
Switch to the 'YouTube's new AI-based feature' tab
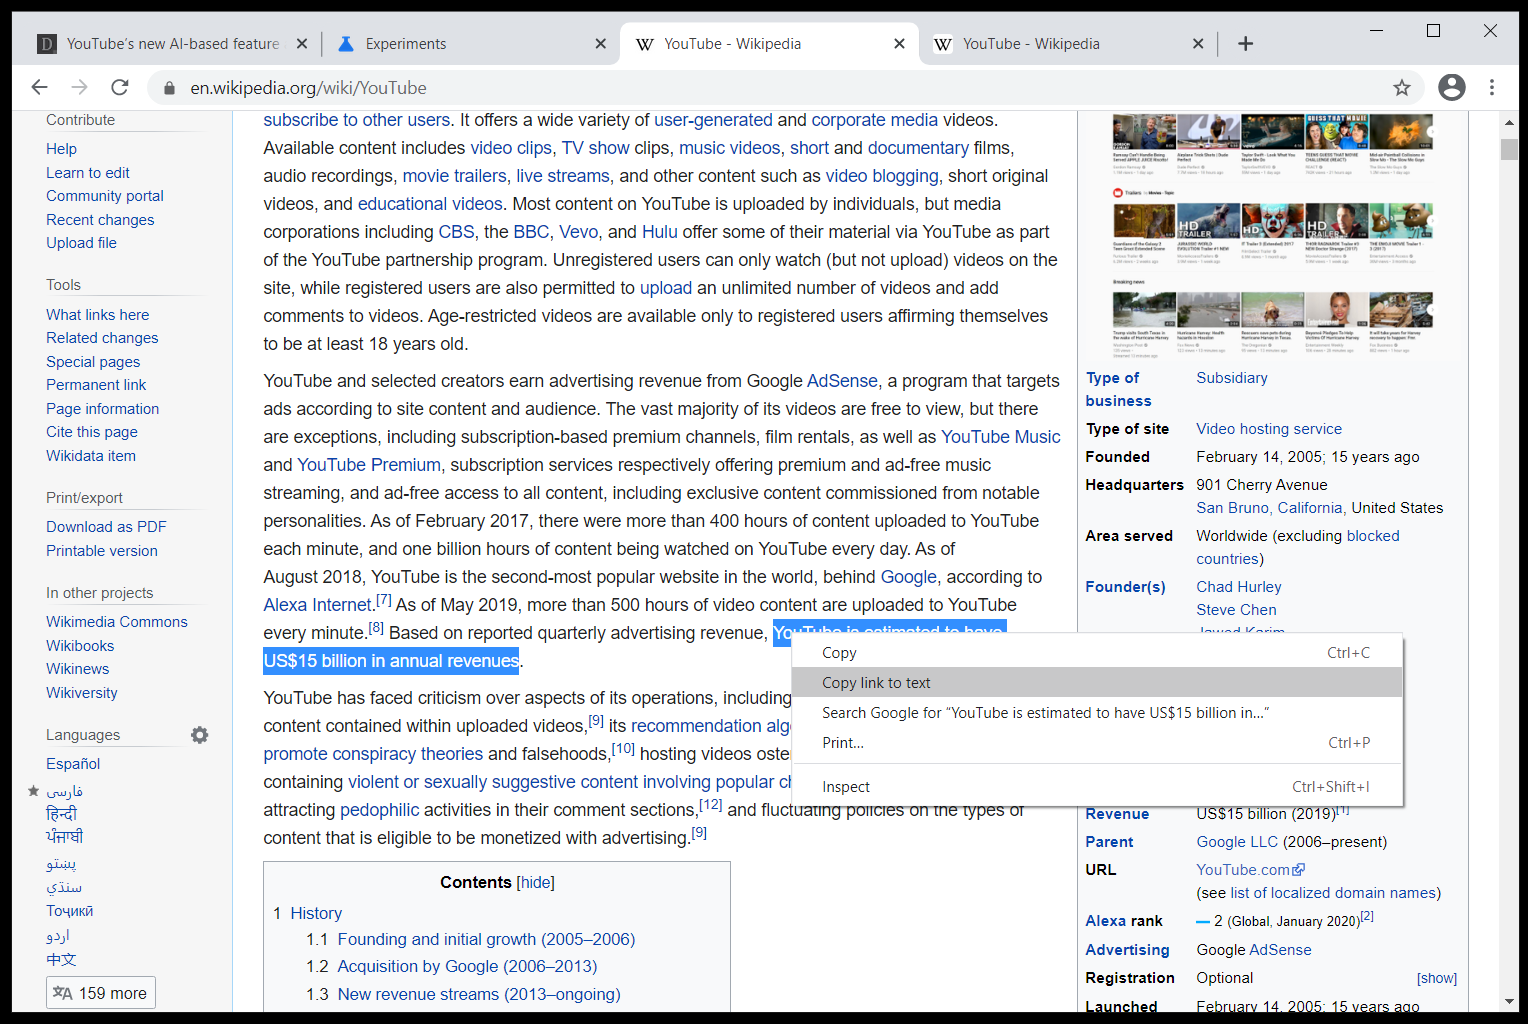pos(172,44)
